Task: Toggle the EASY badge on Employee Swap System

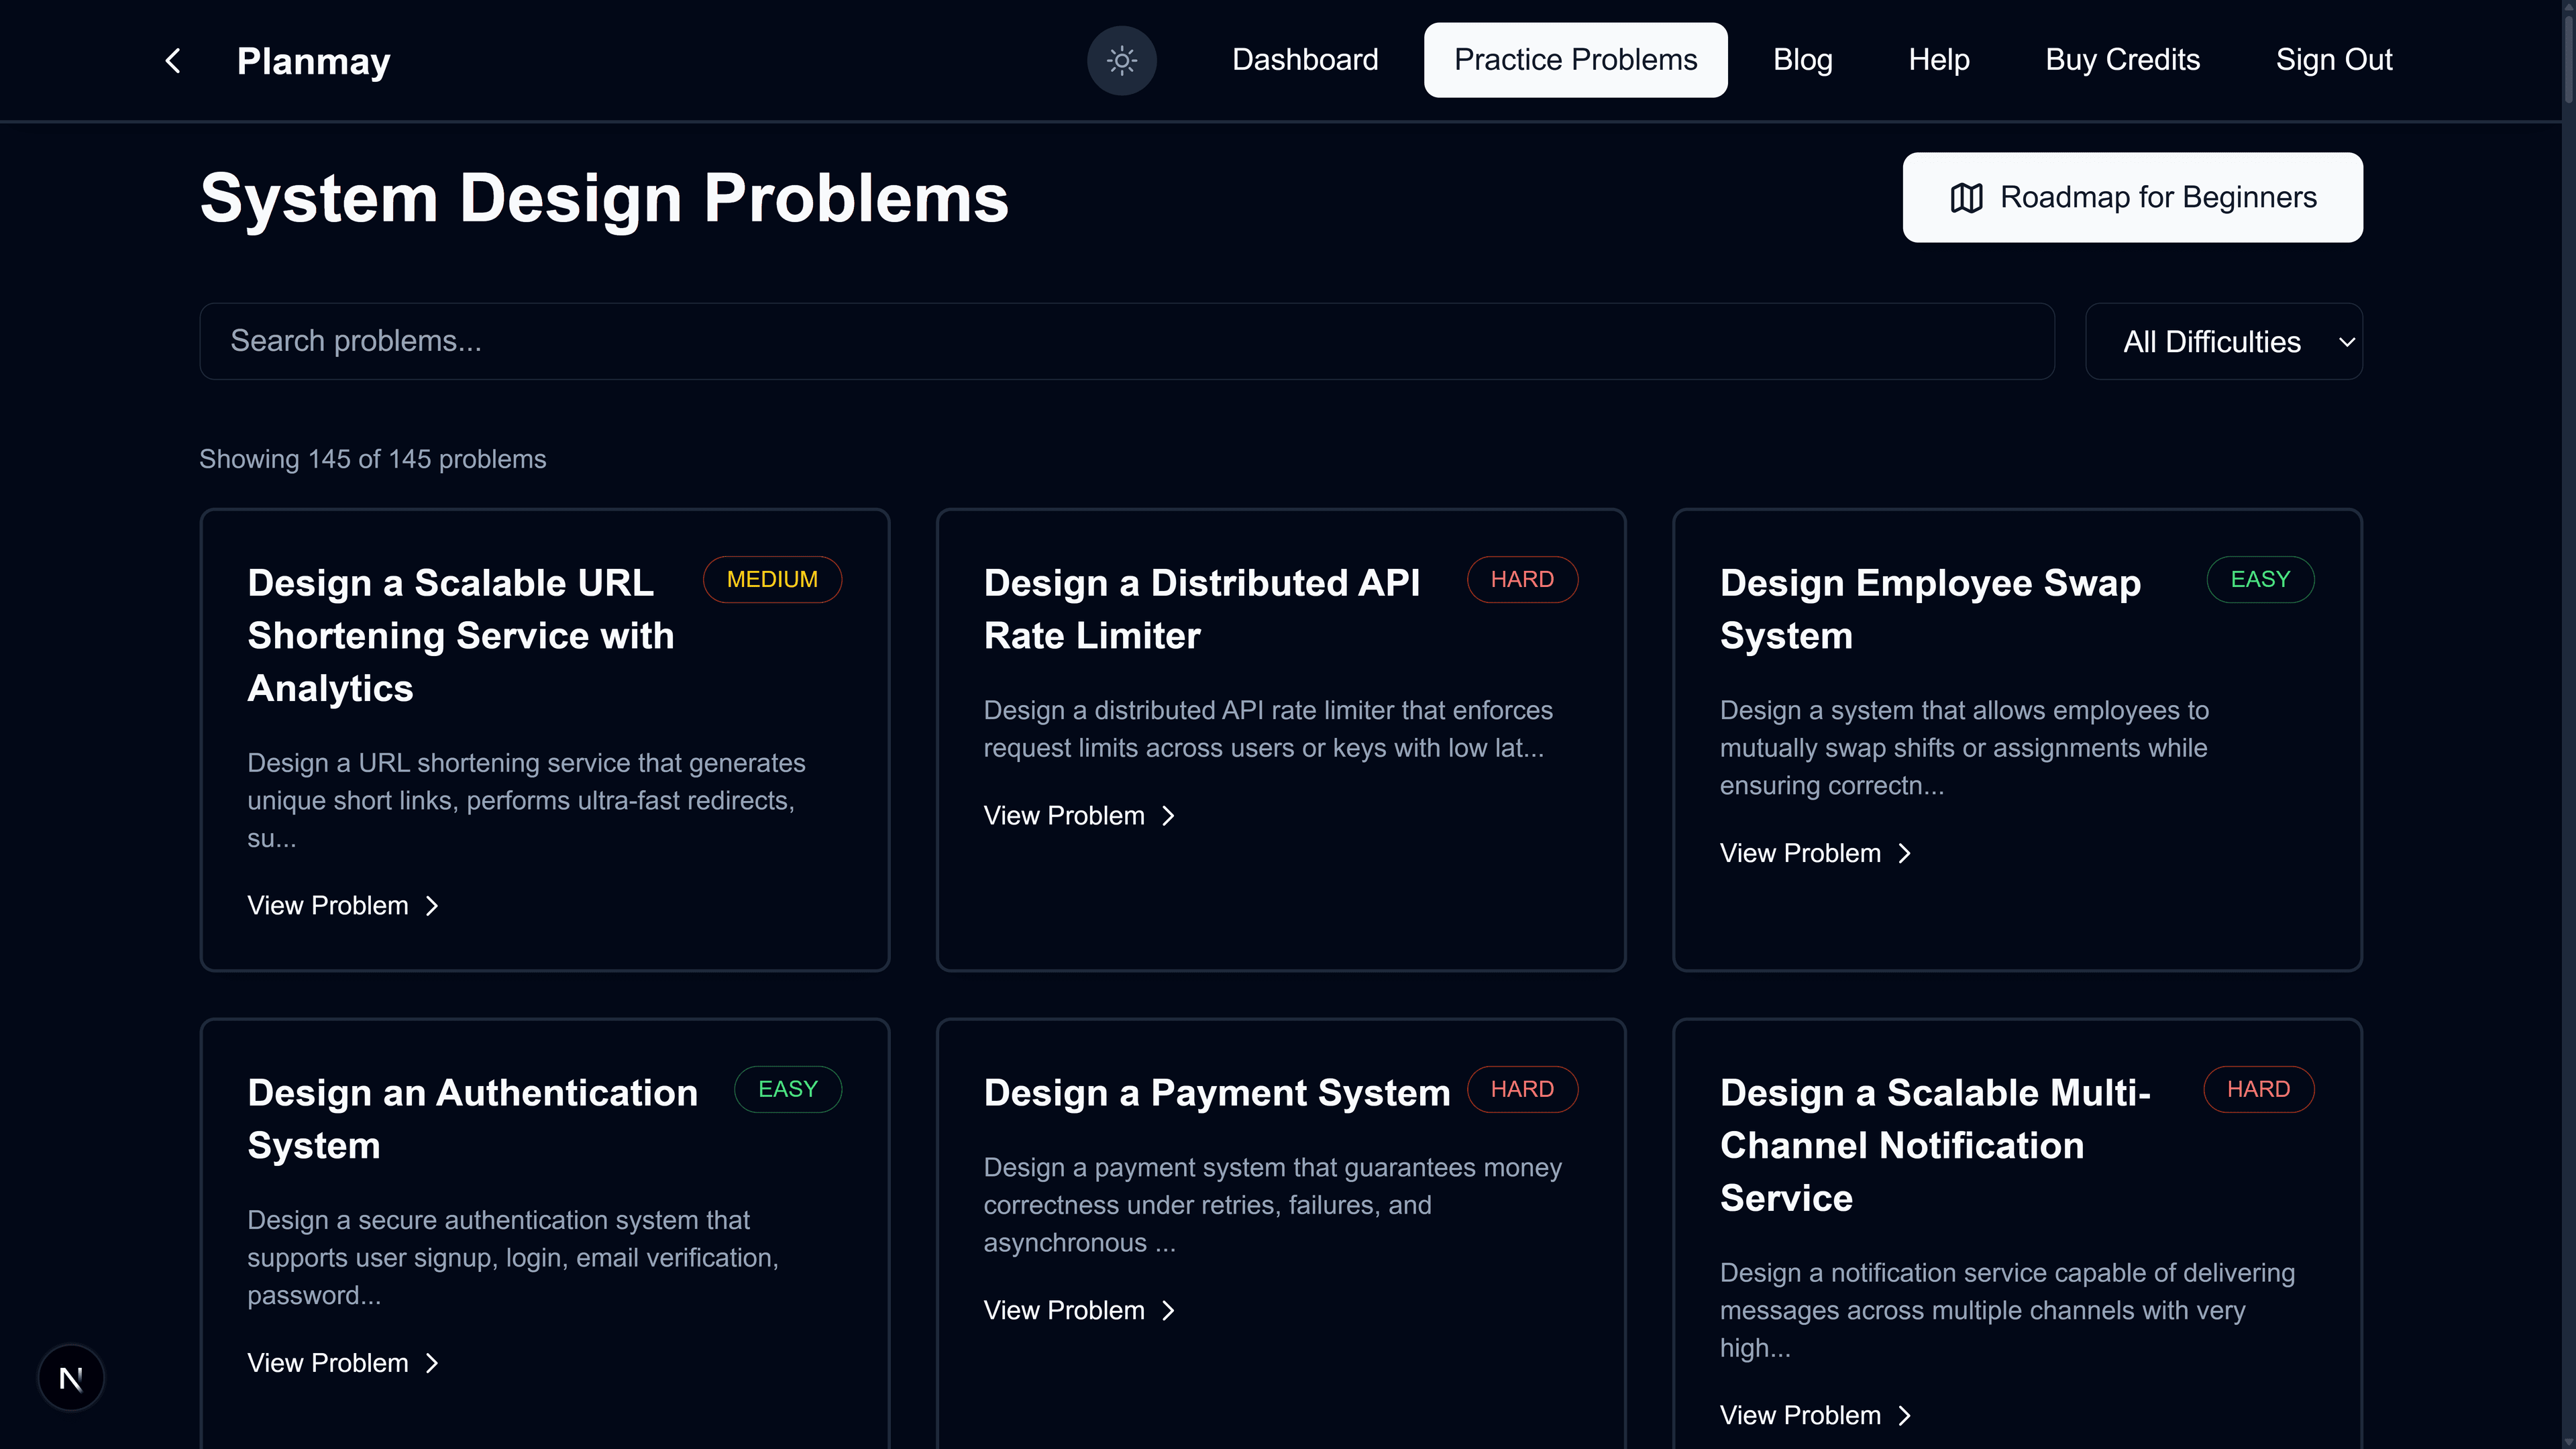Action: pos(2260,579)
